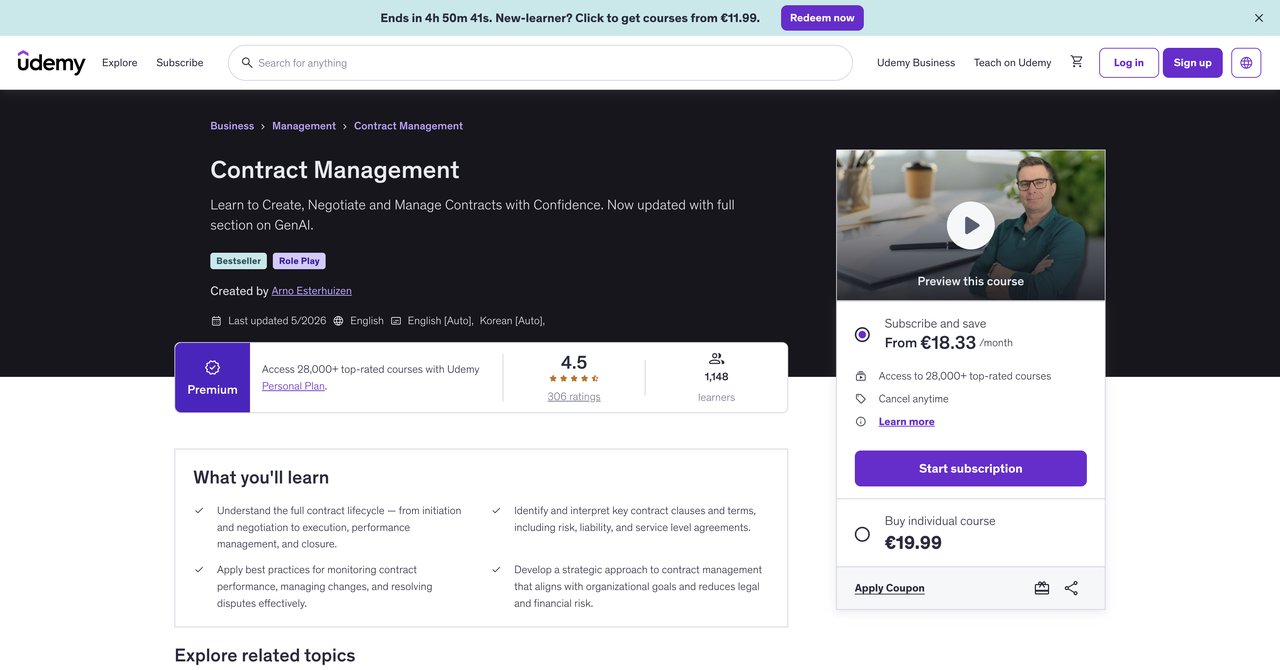Click the Udemy logo
1280x670 pixels.
coord(51,62)
